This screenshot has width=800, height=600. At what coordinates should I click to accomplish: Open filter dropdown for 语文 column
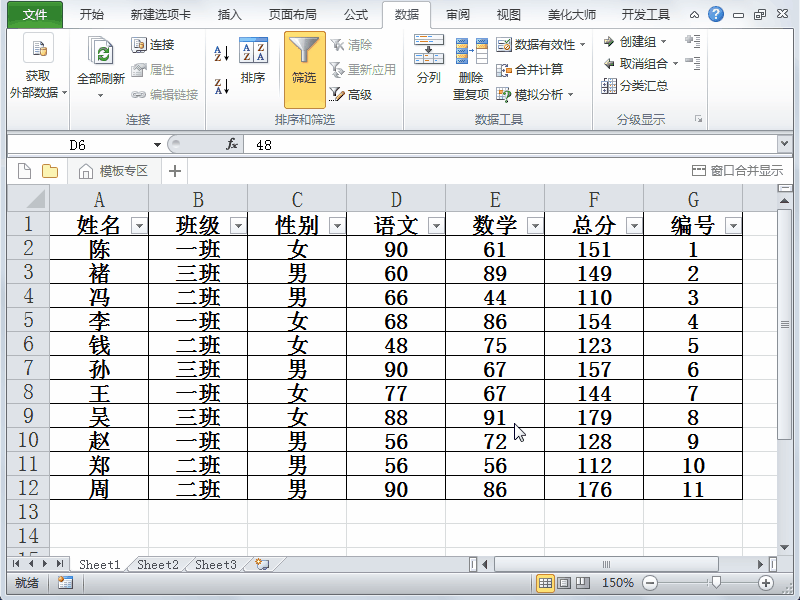[436, 225]
